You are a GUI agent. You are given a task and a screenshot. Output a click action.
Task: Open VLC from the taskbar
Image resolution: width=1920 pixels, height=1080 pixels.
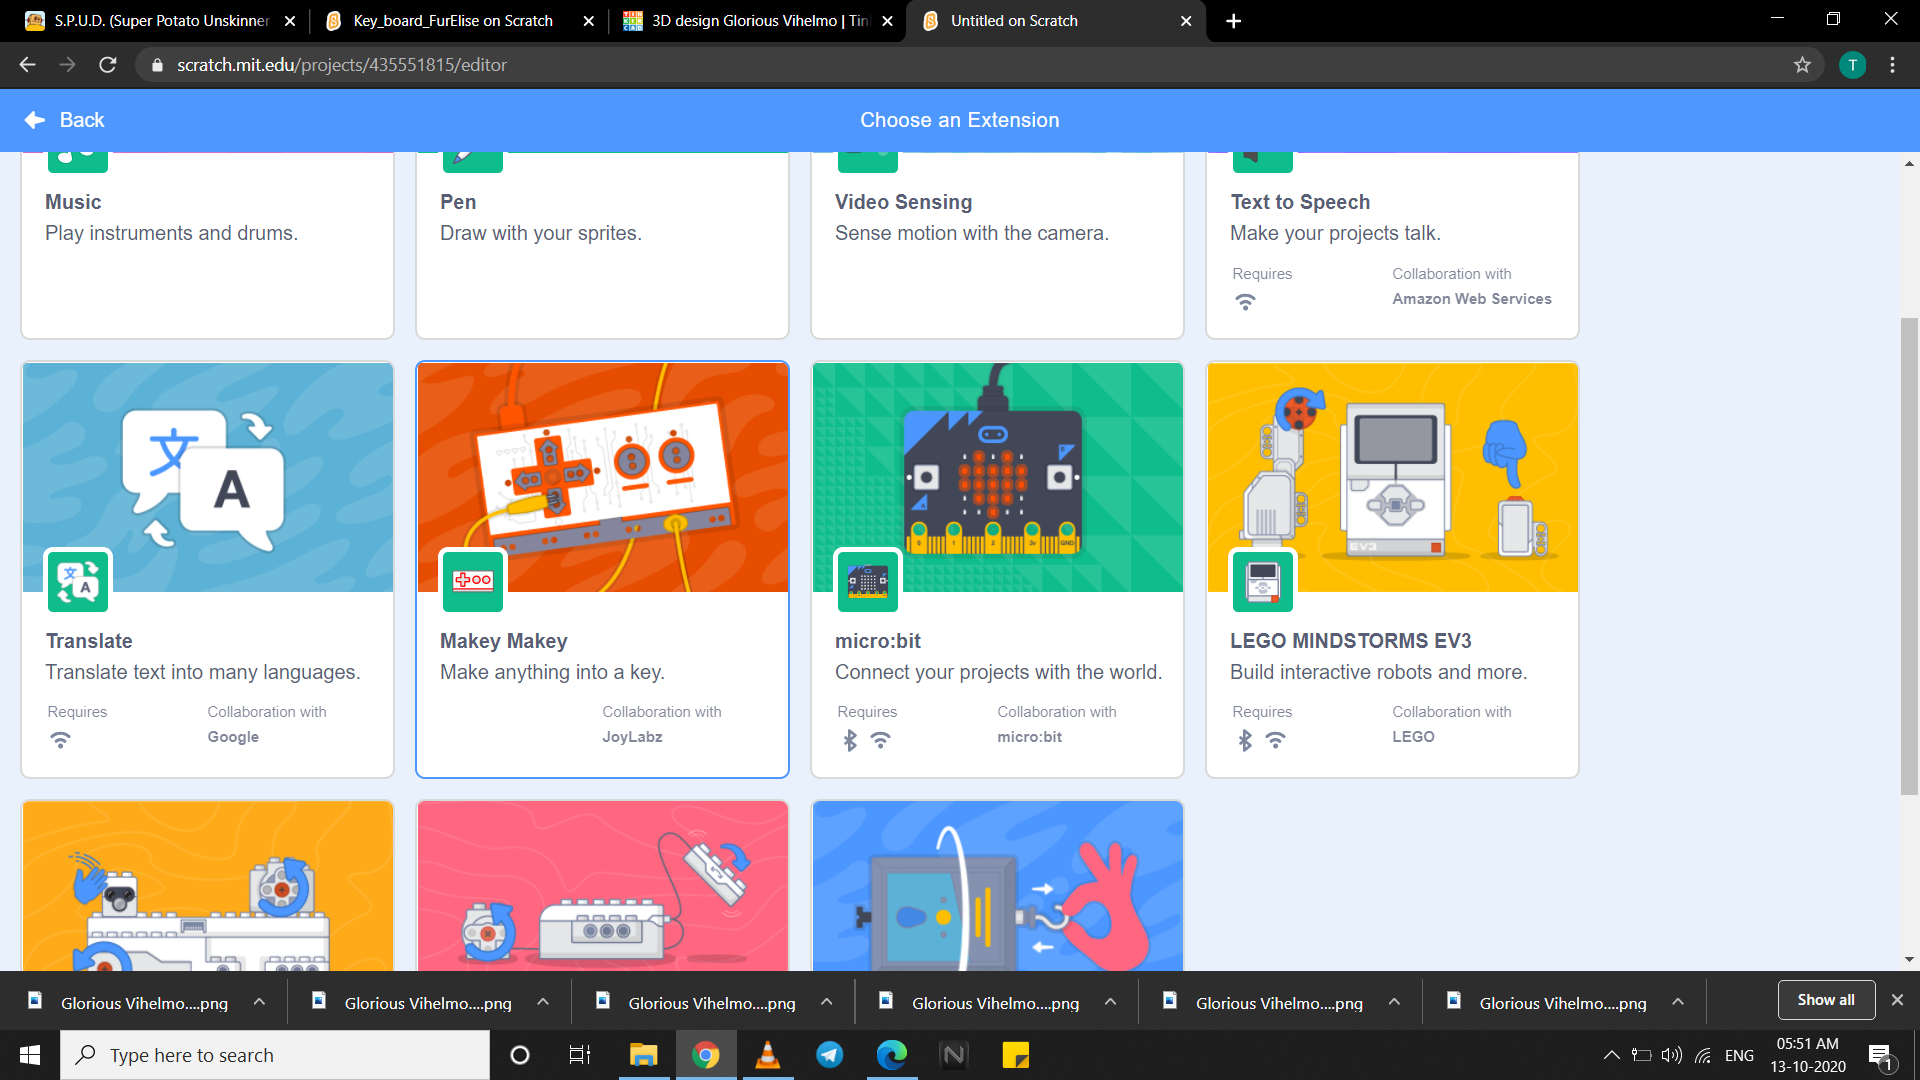pos(767,1055)
